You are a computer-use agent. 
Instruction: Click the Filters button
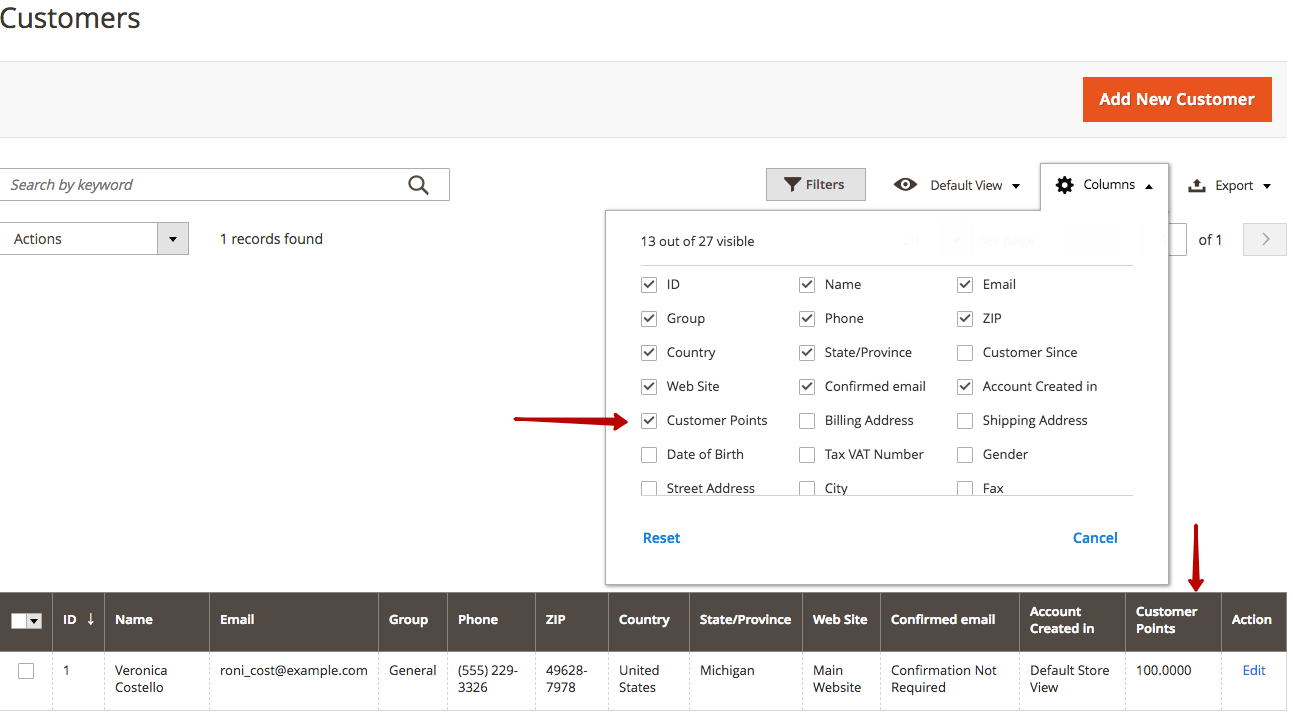pyautogui.click(x=816, y=185)
